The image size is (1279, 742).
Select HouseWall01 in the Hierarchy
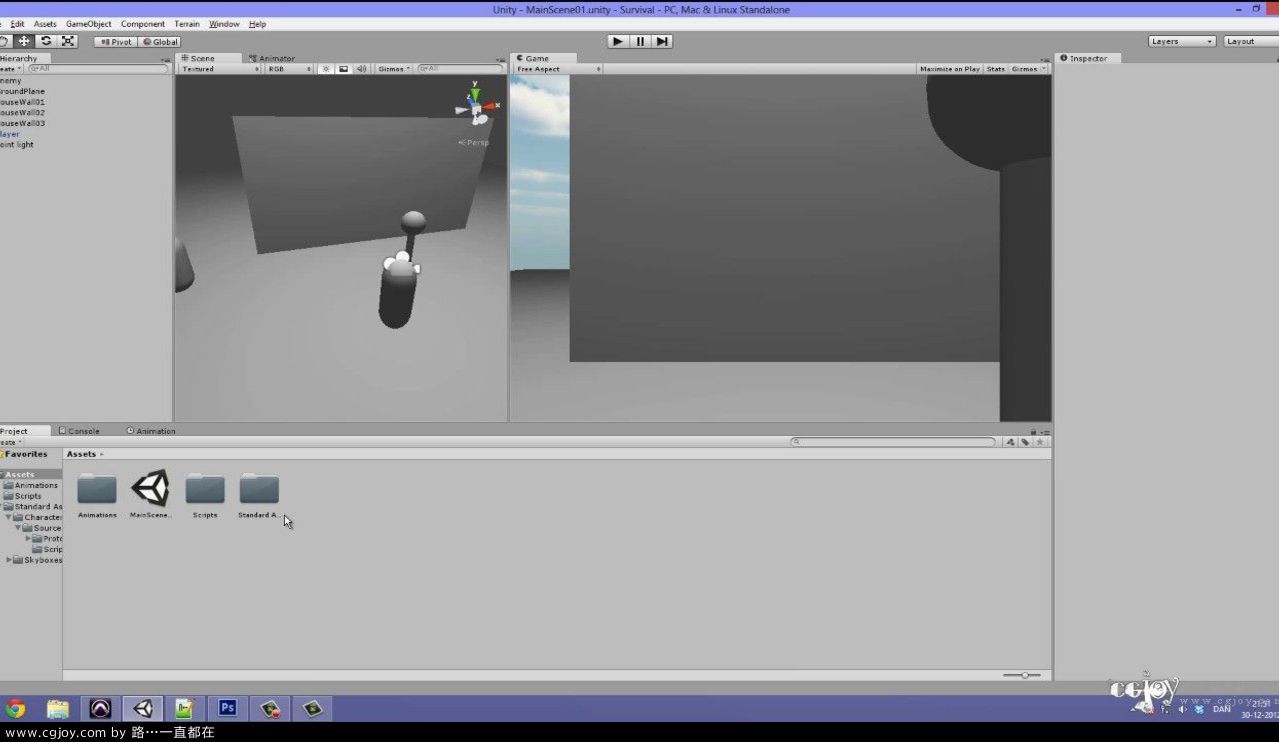tap(22, 102)
